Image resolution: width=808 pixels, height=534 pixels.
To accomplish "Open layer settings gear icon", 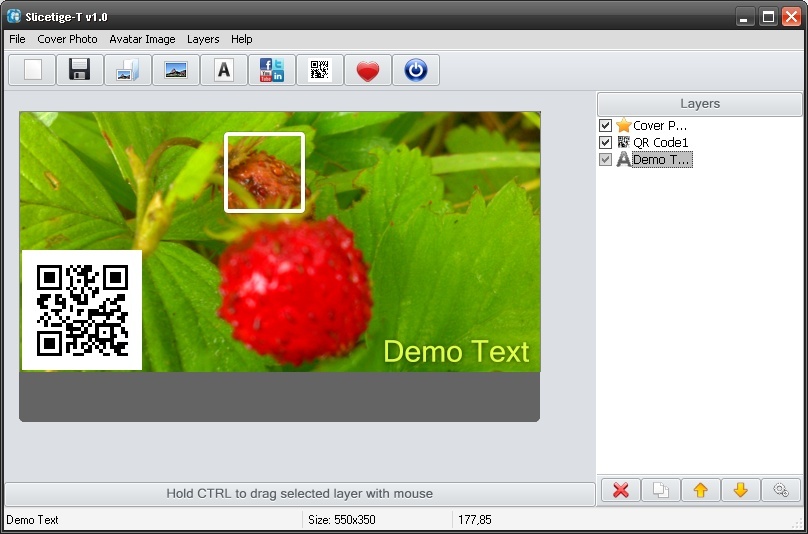I will 781,490.
